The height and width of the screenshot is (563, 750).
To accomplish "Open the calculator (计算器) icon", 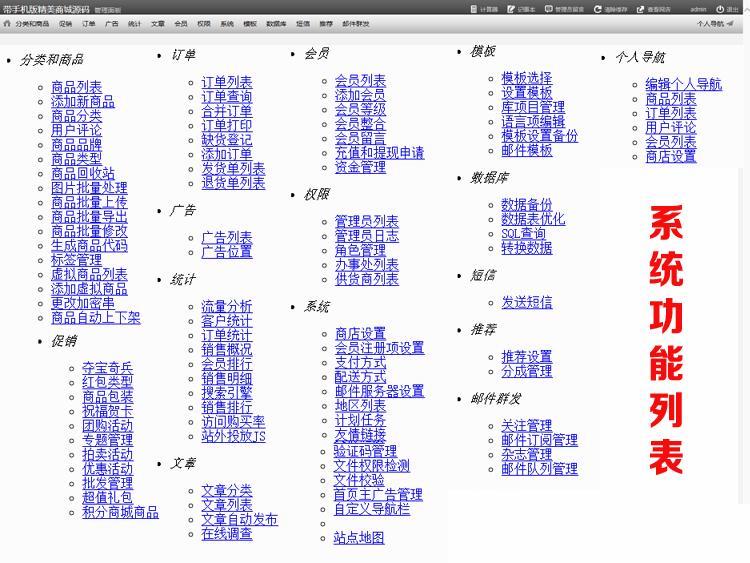I will (474, 9).
